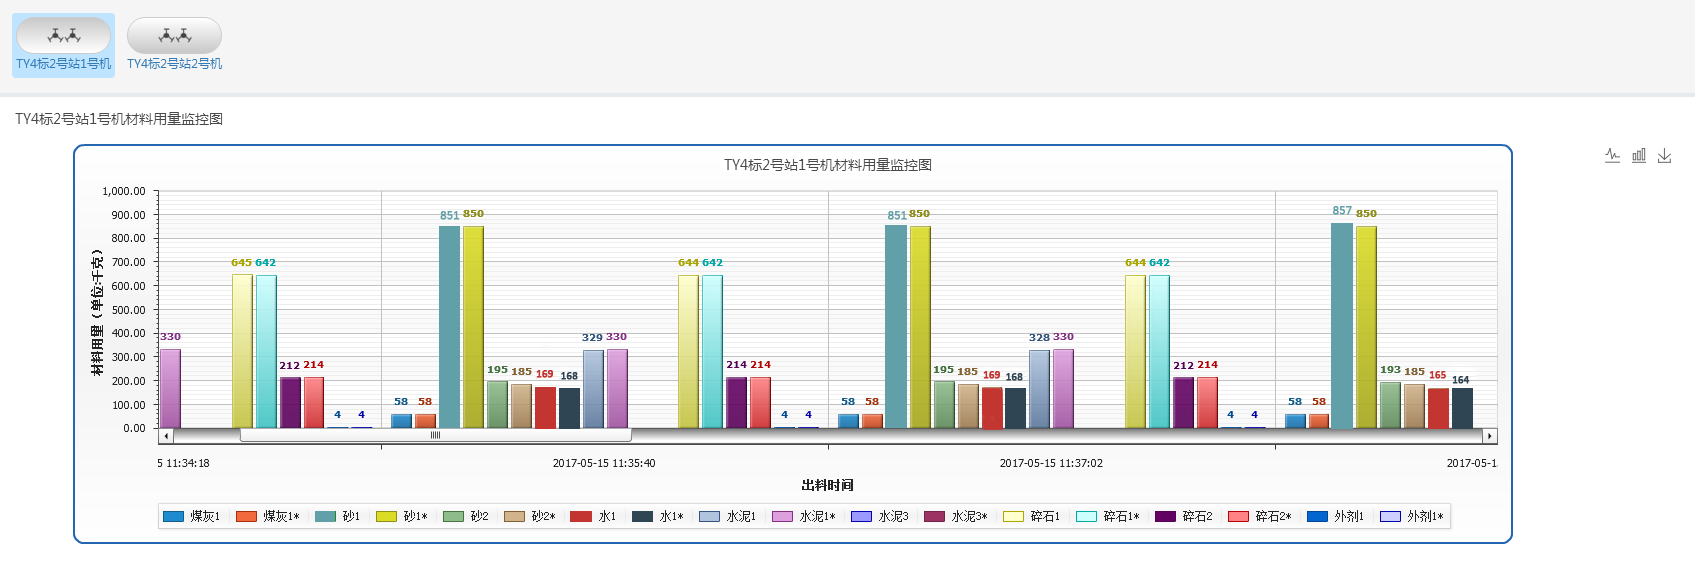This screenshot has width=1695, height=571.
Task: Hide the 碎石1 series in legend
Action: [x=1033, y=516]
